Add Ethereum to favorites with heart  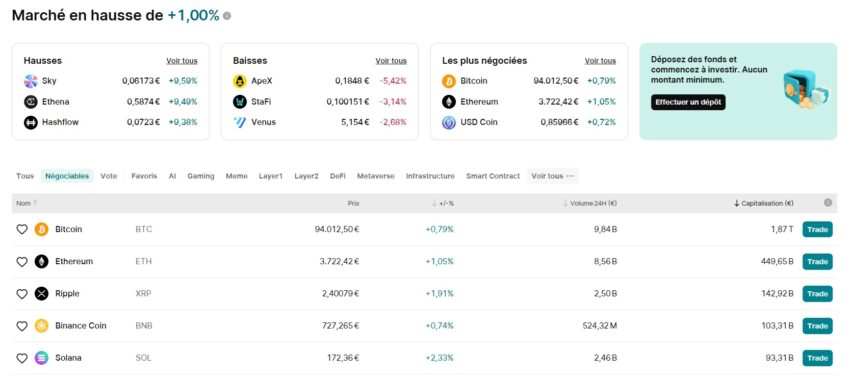click(x=22, y=262)
